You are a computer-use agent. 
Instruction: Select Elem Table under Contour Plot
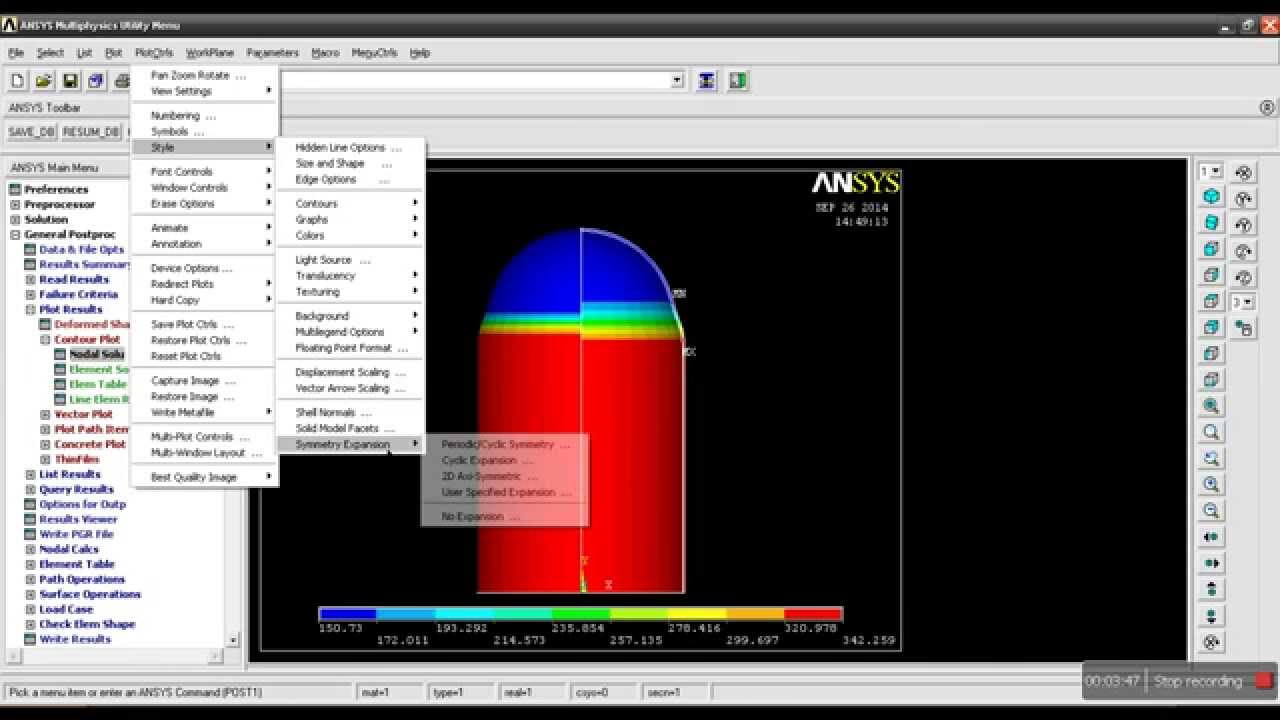[x=97, y=384]
